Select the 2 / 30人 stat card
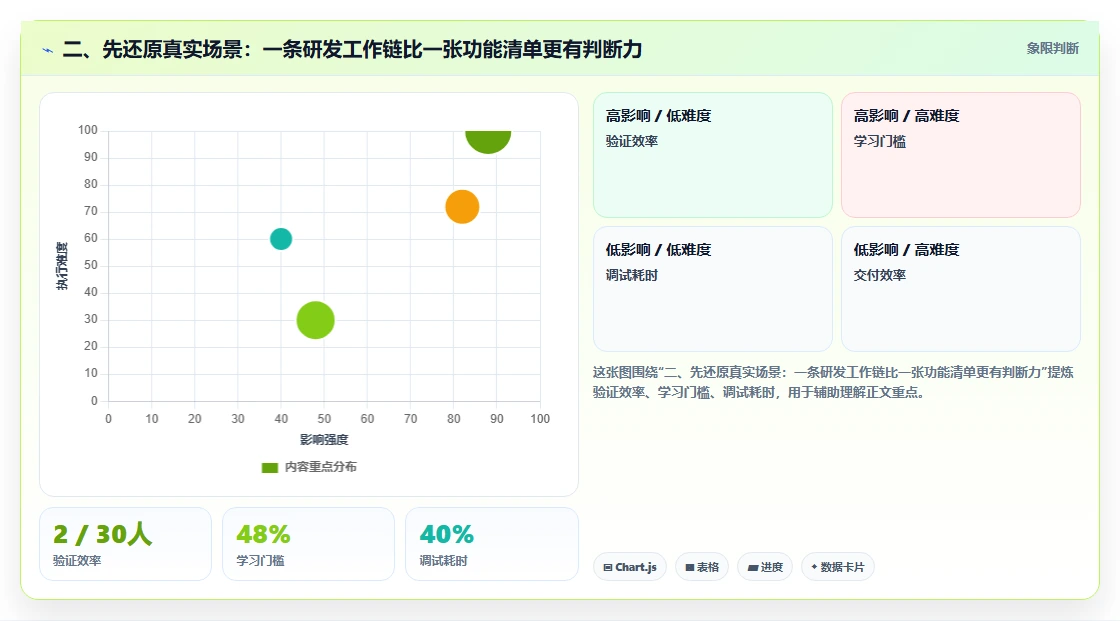1120x621 pixels. click(x=126, y=544)
